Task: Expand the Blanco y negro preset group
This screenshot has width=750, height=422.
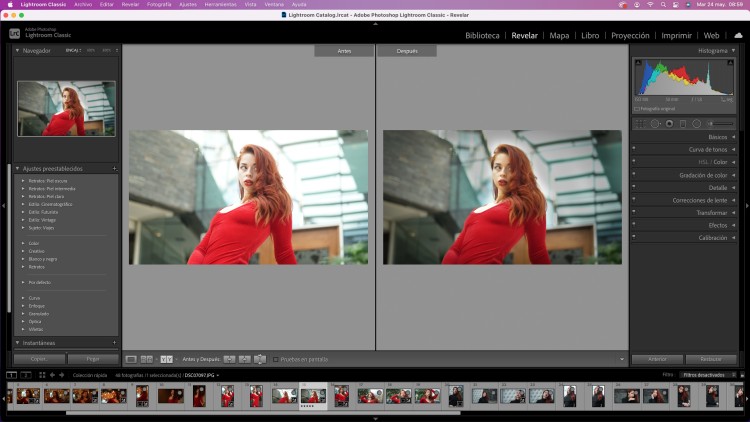Action: pos(23,259)
